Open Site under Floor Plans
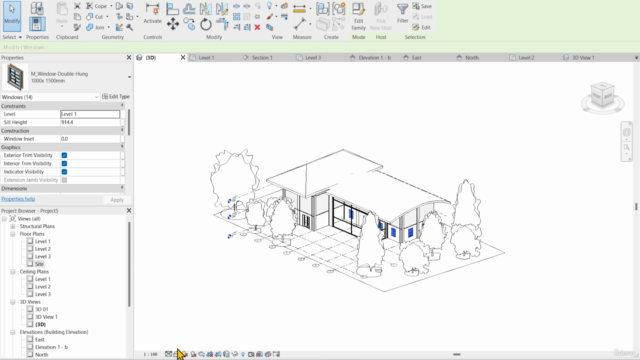This screenshot has width=640, height=360. (39, 264)
